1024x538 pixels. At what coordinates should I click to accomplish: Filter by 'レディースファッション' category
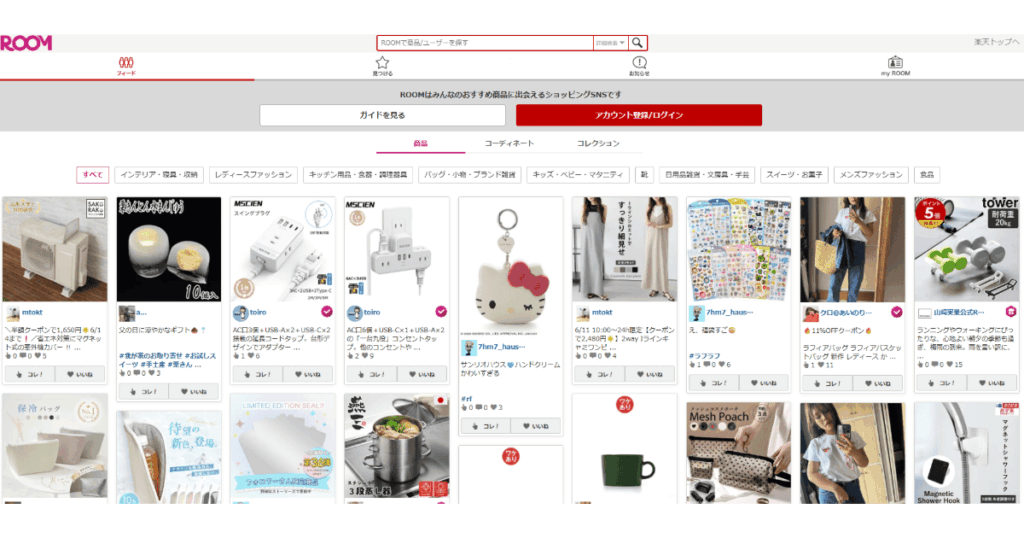(x=253, y=175)
